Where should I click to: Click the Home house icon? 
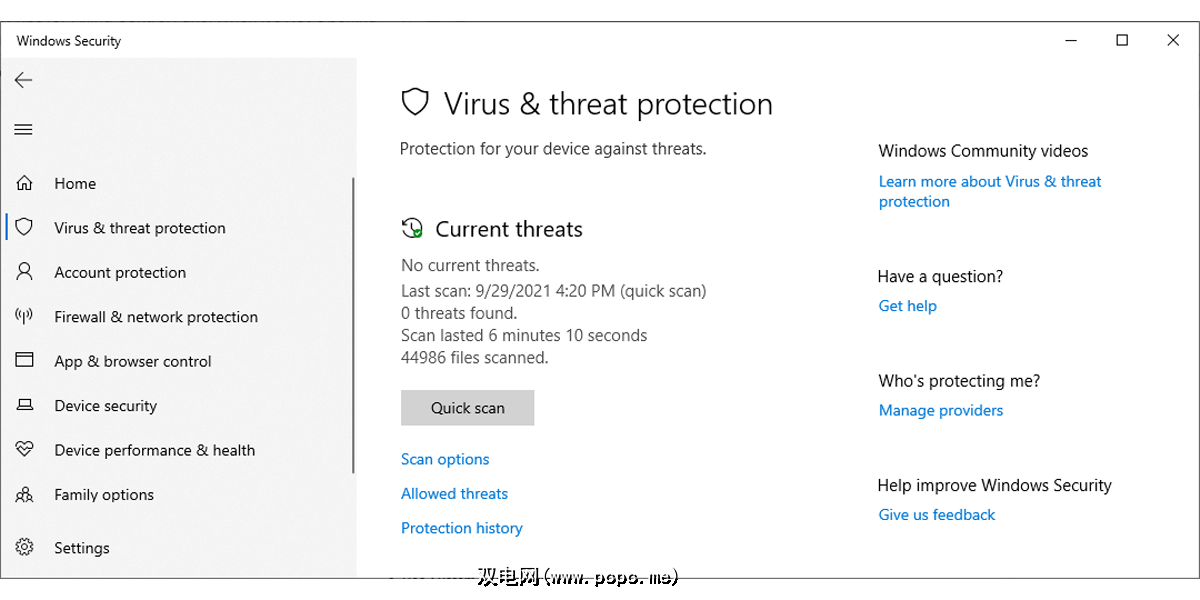pyautogui.click(x=24, y=184)
